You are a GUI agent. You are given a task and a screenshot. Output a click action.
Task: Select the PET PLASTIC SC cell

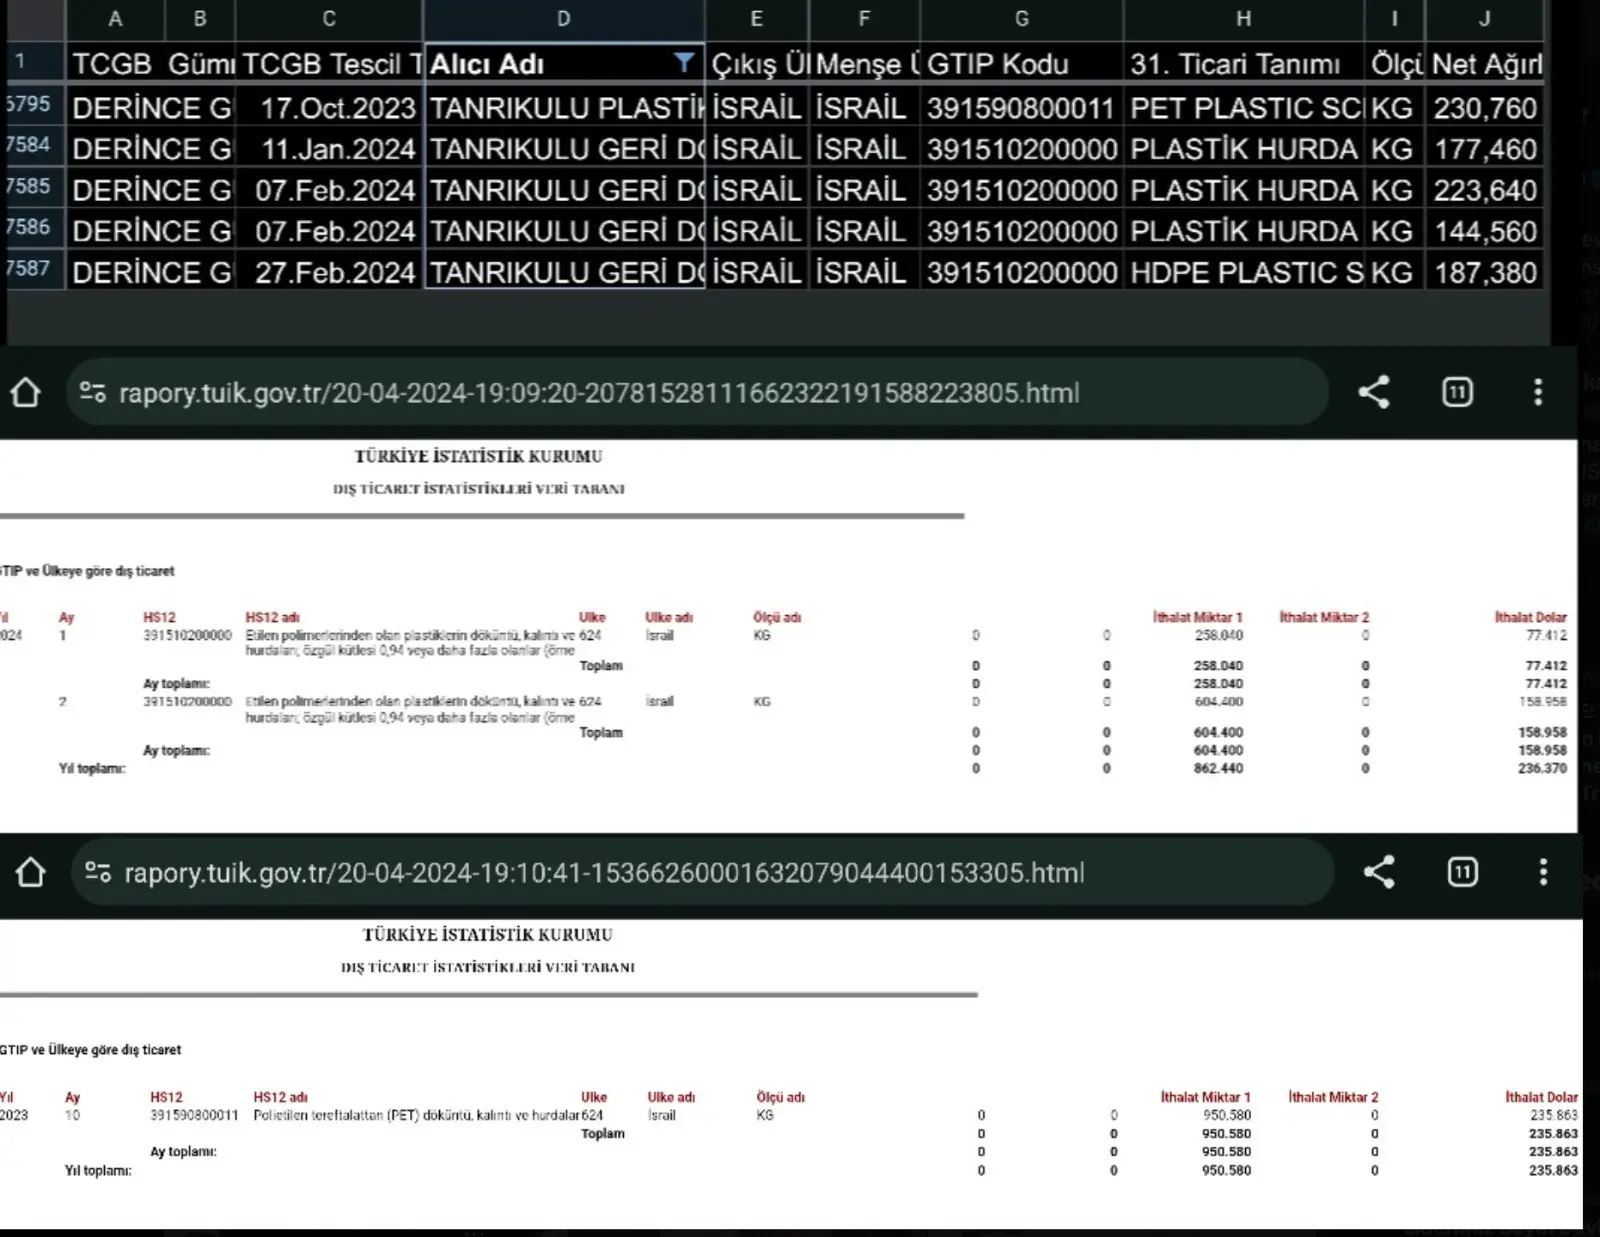(x=1243, y=108)
